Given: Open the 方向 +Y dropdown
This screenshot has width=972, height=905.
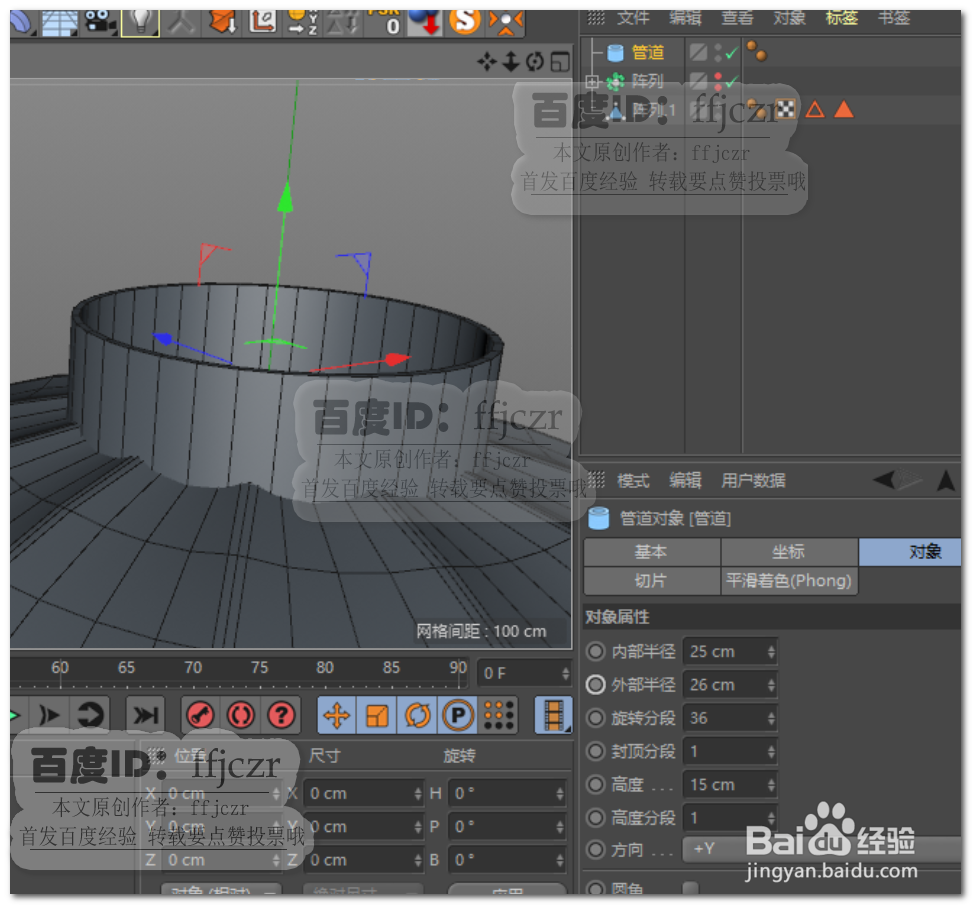Looking at the screenshot, I should point(824,849).
